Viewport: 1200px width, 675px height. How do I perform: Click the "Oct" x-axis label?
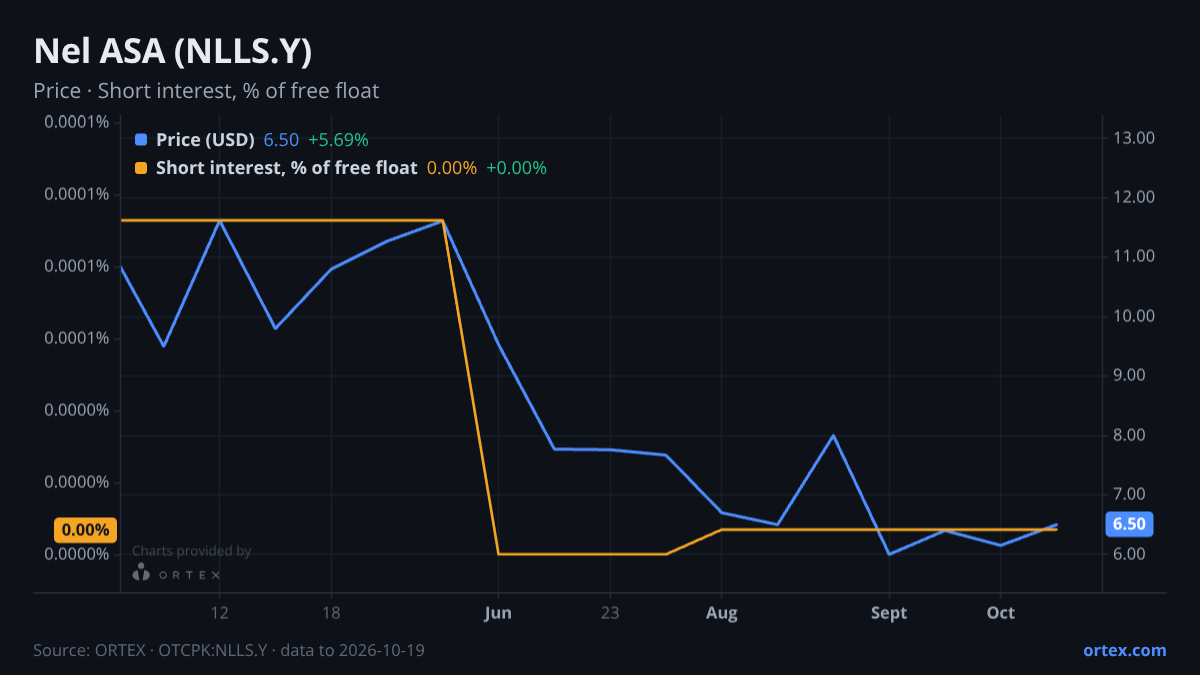[x=1001, y=613]
